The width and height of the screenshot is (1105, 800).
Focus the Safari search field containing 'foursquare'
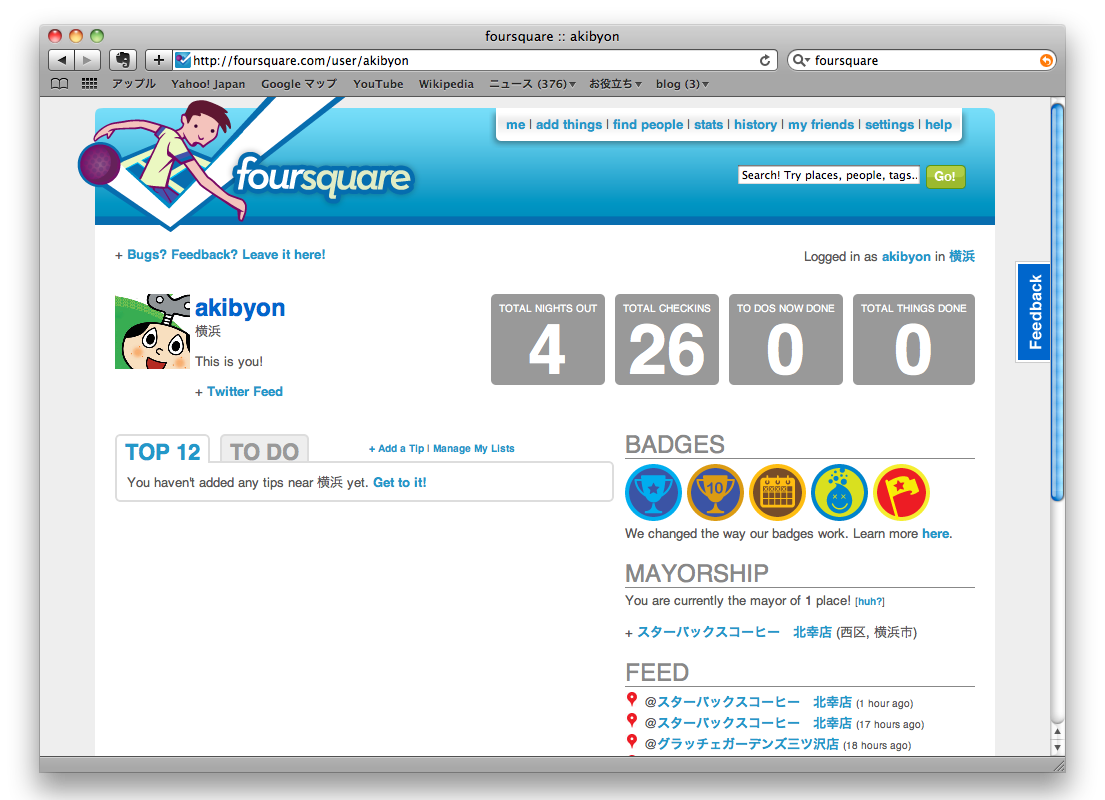coord(922,61)
